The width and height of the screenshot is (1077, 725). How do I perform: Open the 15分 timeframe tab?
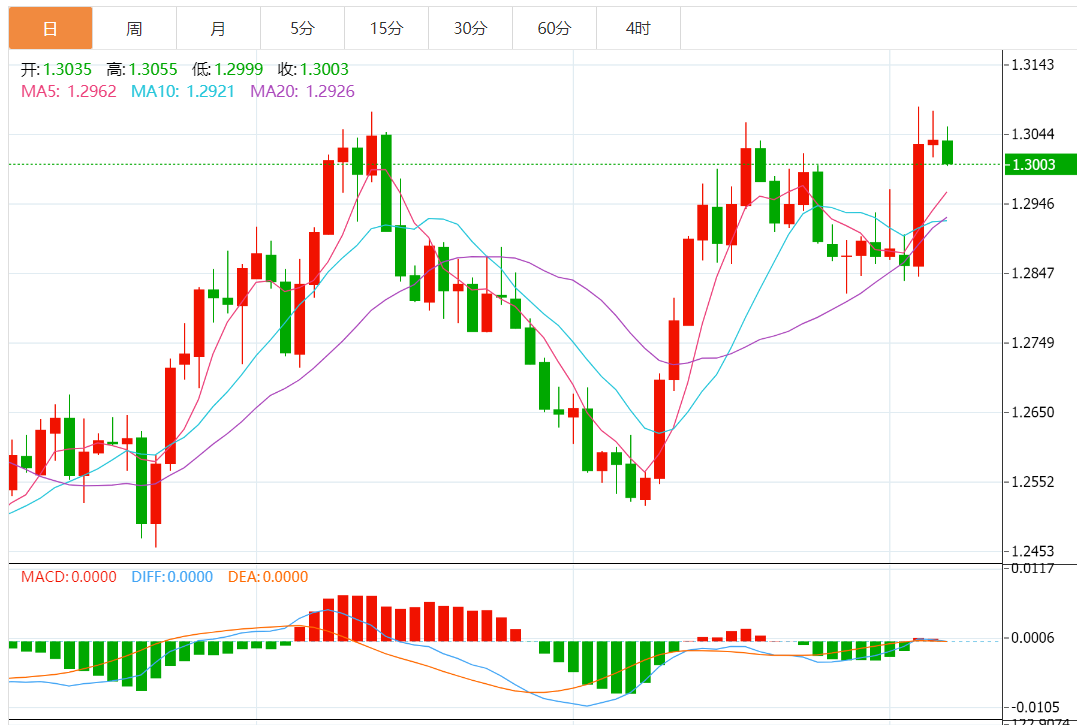pos(386,28)
